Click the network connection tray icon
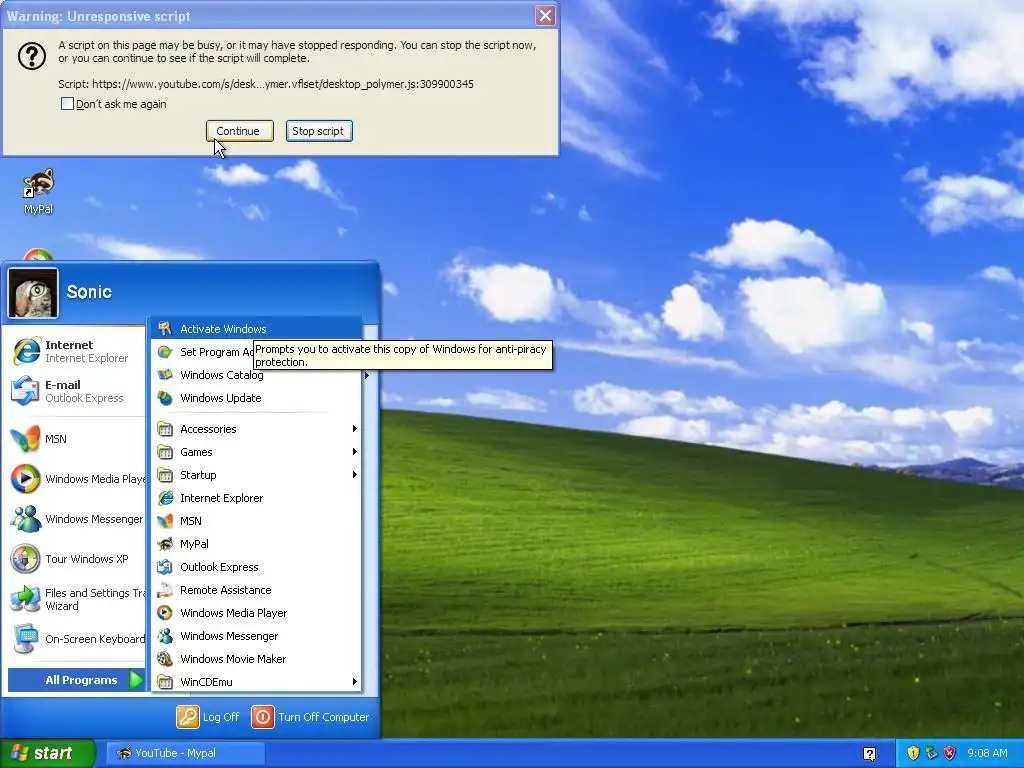Screen dimensions: 1024x768 click(931, 753)
